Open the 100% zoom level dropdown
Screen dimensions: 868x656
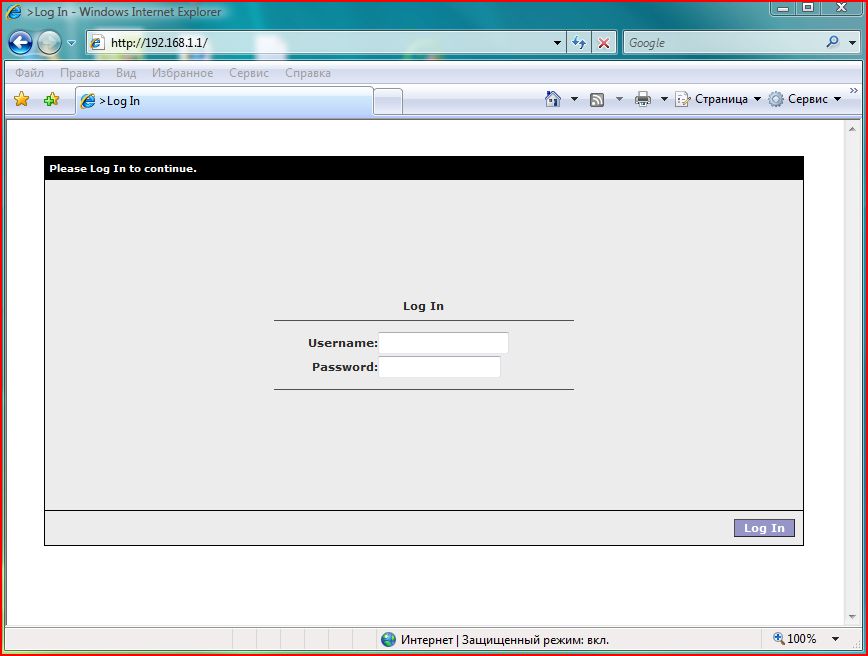[x=835, y=639]
